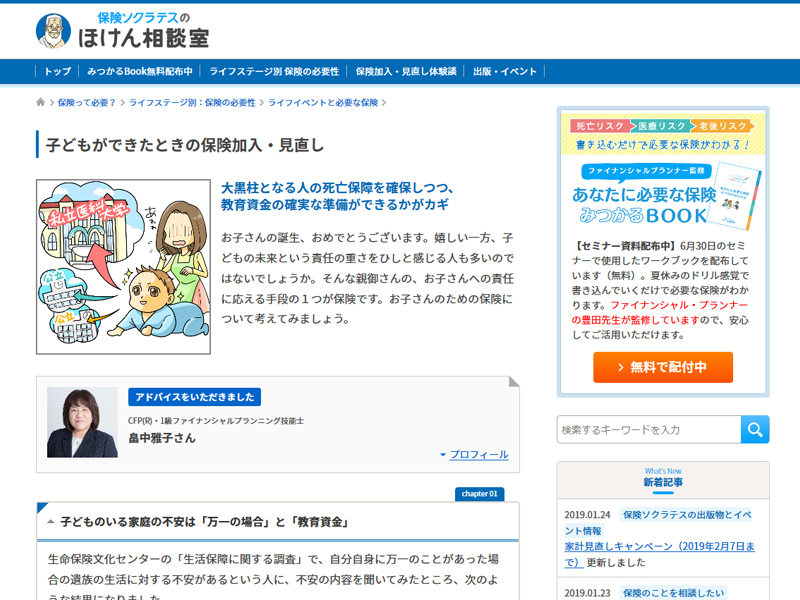
Task: Click 畠中雅子さん advisor photo
Action: [x=82, y=422]
